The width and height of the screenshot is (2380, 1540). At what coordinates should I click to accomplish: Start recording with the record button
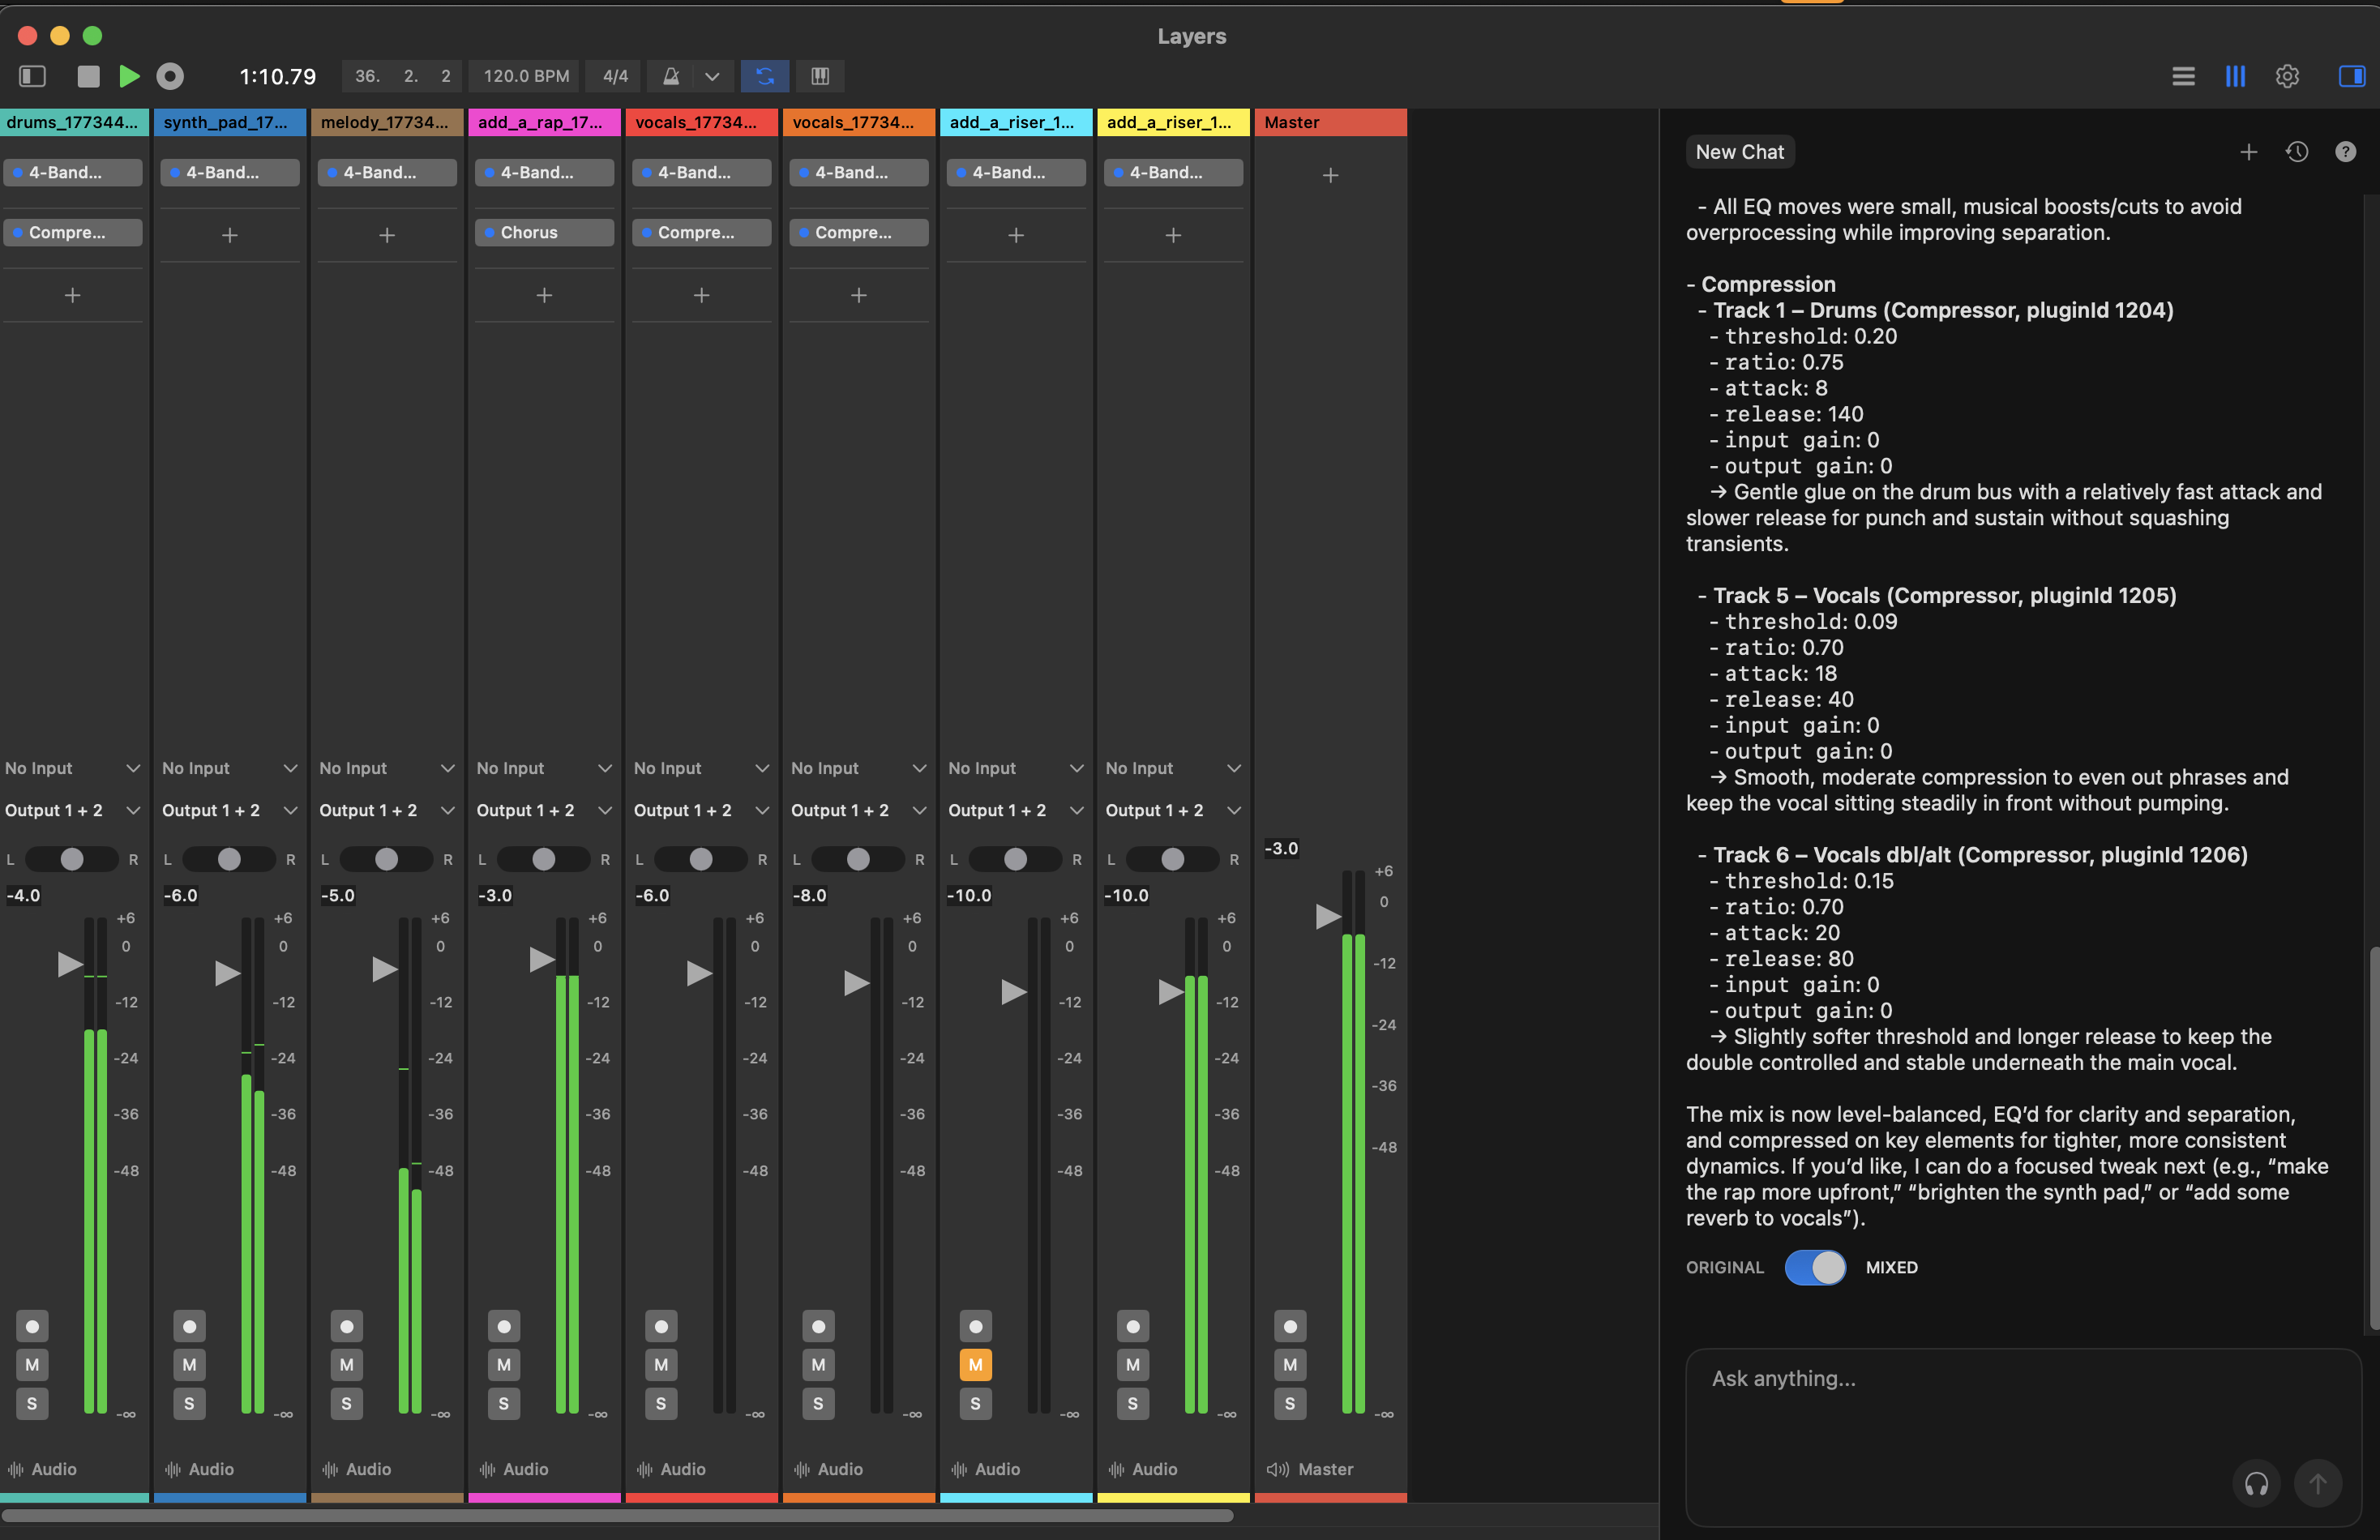tap(170, 76)
